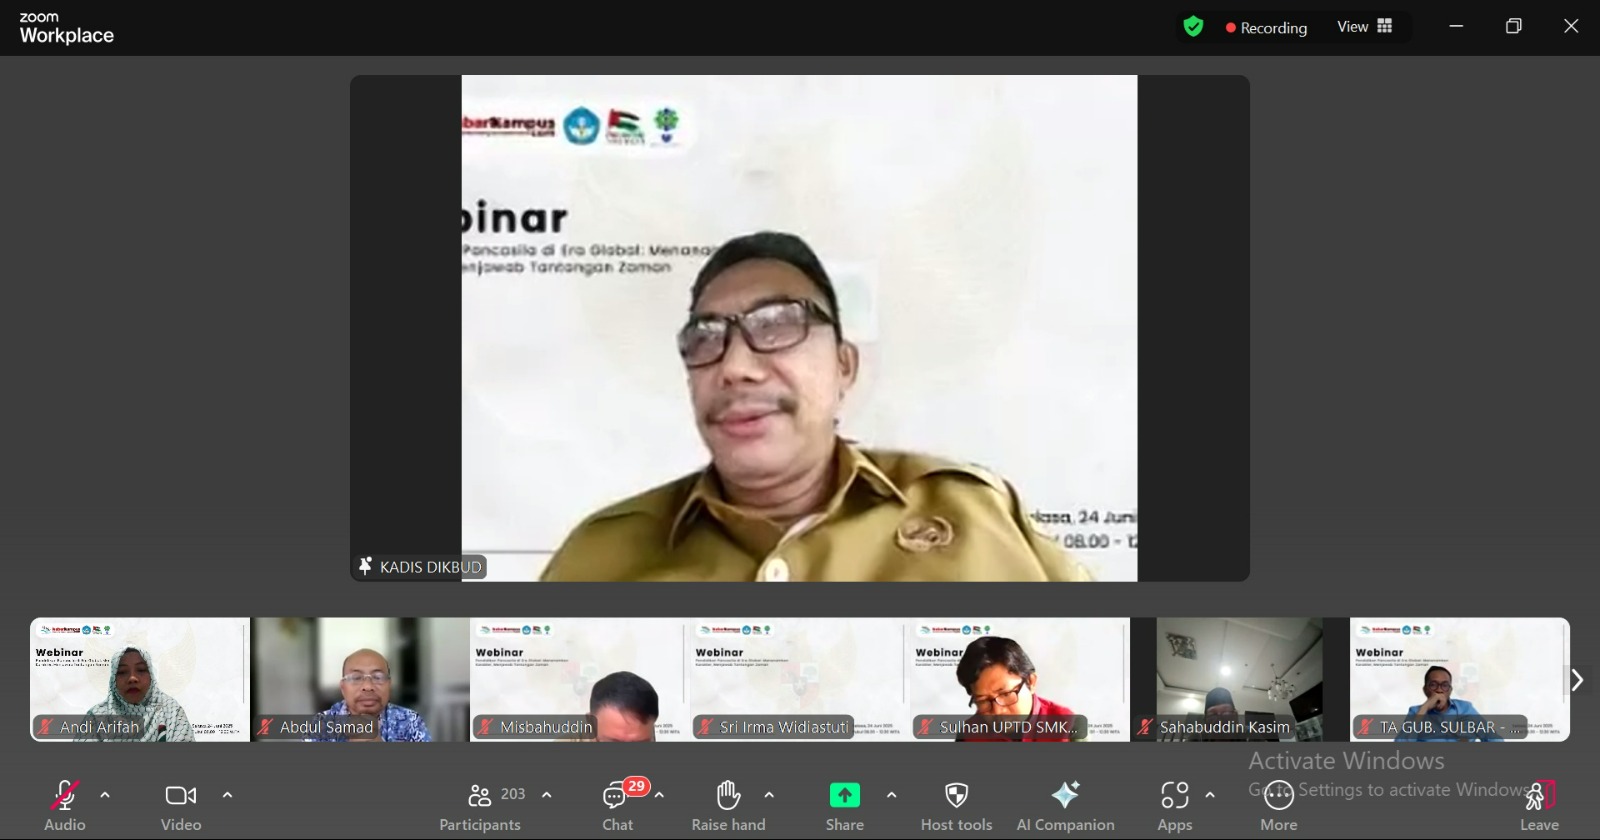Click the green encryption shield icon
This screenshot has height=840, width=1600.
[1193, 27]
